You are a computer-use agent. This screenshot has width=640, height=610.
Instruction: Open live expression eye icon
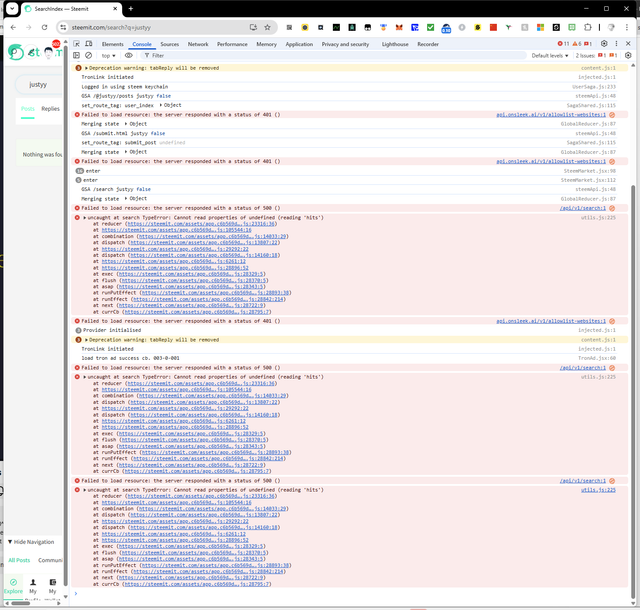point(128,56)
